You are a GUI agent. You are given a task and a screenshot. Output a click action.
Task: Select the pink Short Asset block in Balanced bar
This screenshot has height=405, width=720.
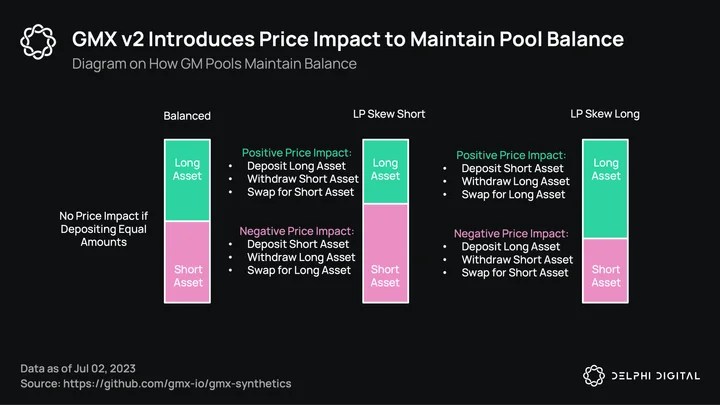(187, 262)
